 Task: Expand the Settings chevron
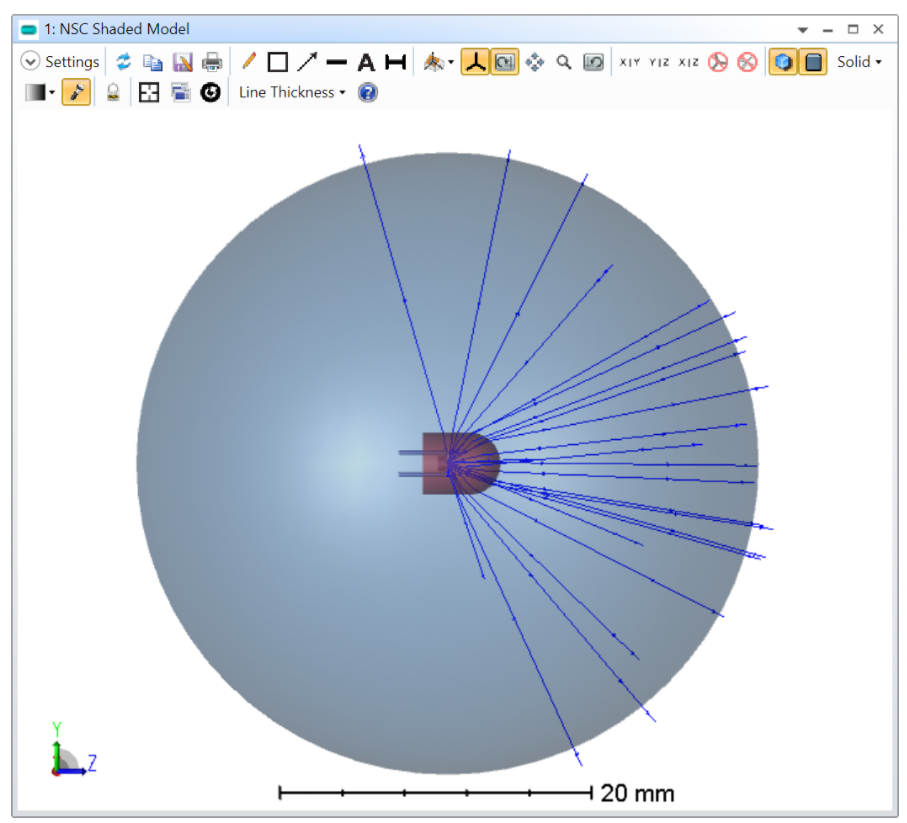(x=30, y=61)
